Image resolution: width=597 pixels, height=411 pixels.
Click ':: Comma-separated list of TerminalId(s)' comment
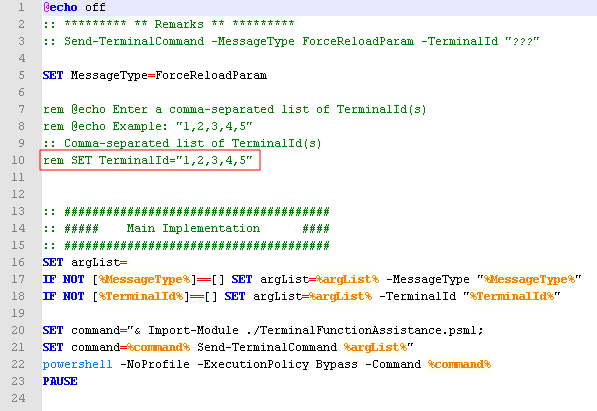[x=182, y=143]
